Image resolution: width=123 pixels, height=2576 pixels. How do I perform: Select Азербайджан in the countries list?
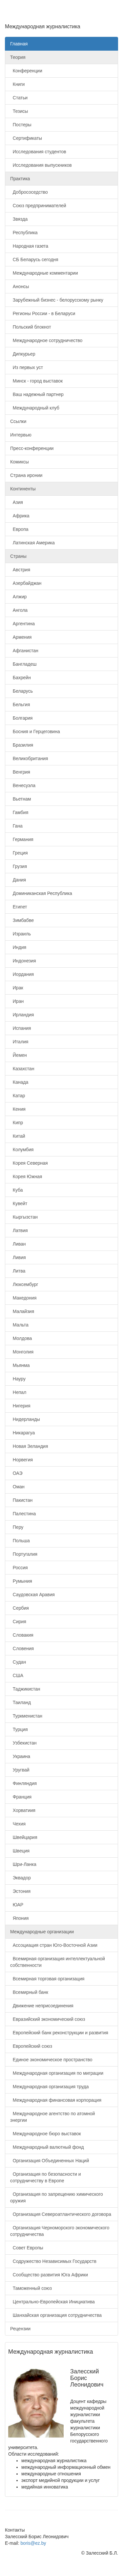click(x=61, y=583)
